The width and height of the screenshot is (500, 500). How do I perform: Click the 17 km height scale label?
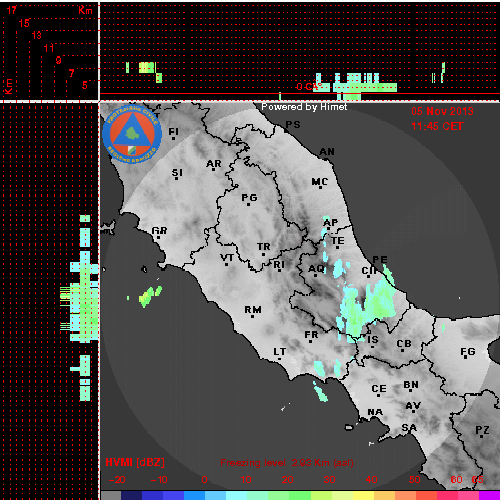click(x=12, y=10)
